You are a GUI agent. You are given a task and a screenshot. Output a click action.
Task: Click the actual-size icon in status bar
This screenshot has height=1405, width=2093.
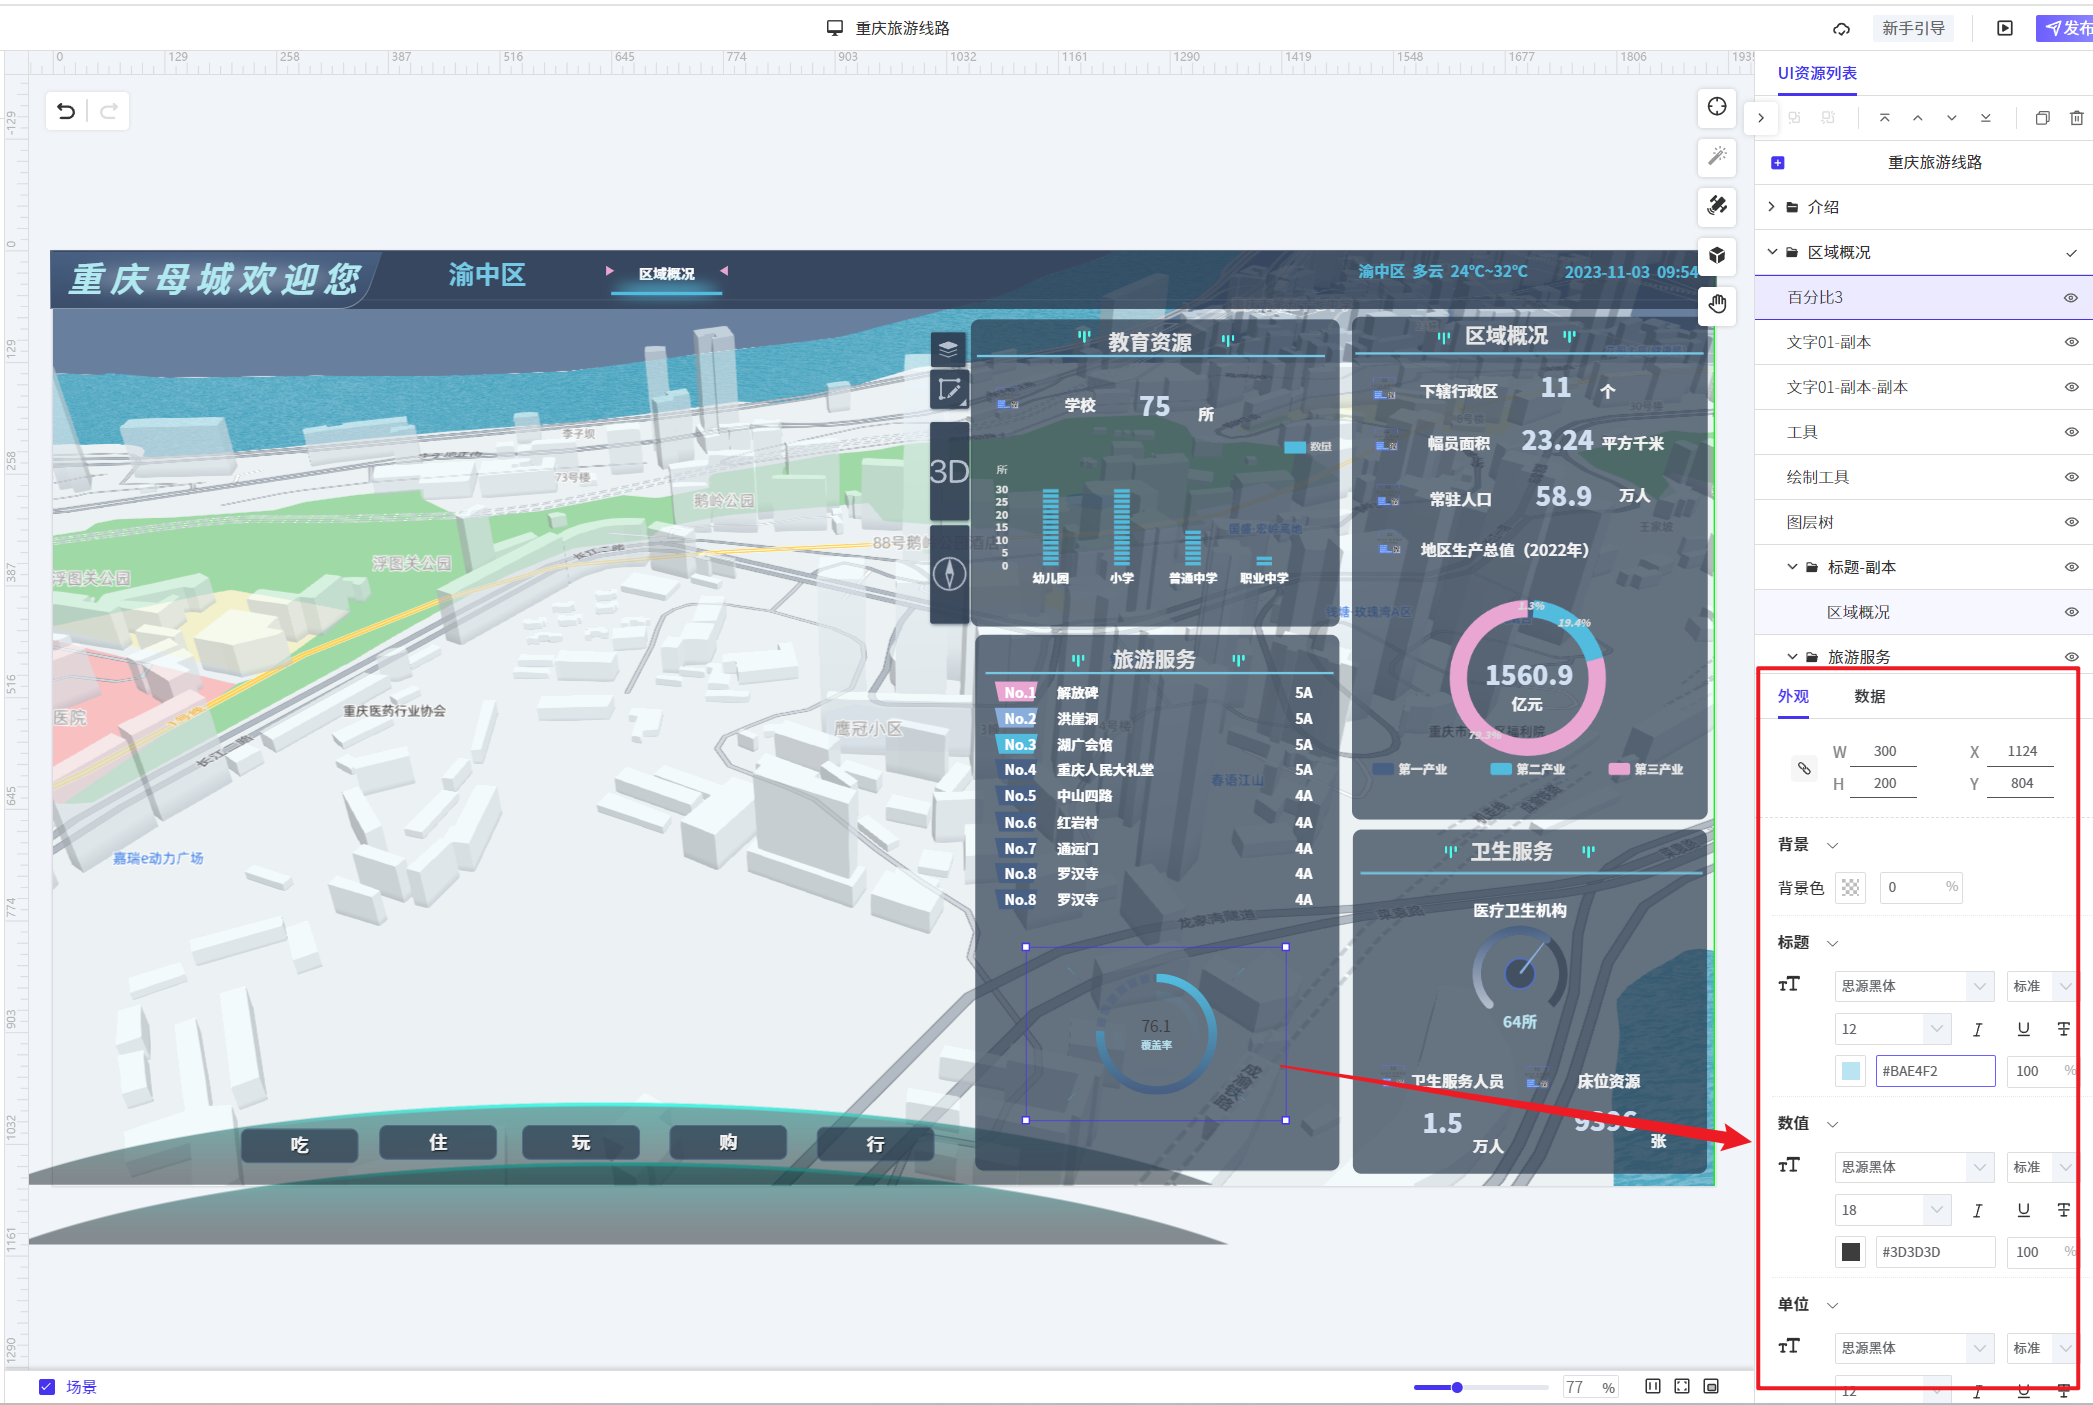click(1711, 1386)
